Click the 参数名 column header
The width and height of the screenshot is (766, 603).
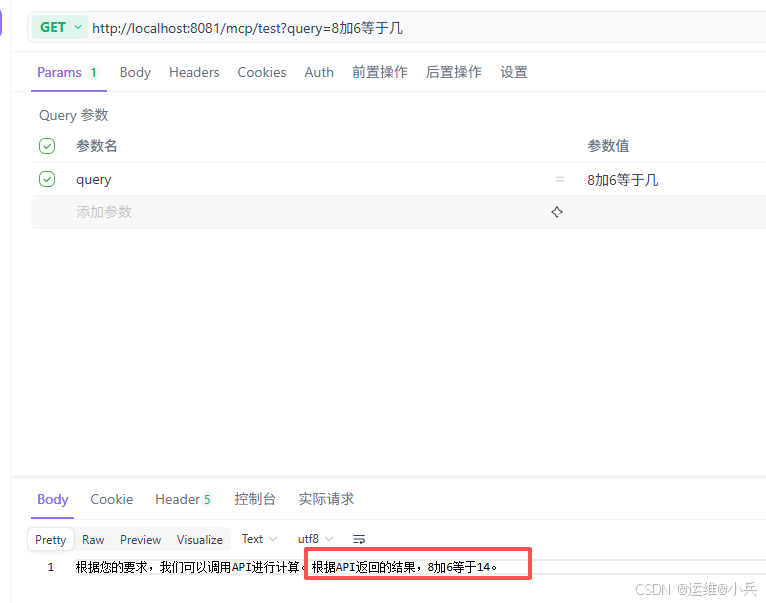(x=97, y=146)
